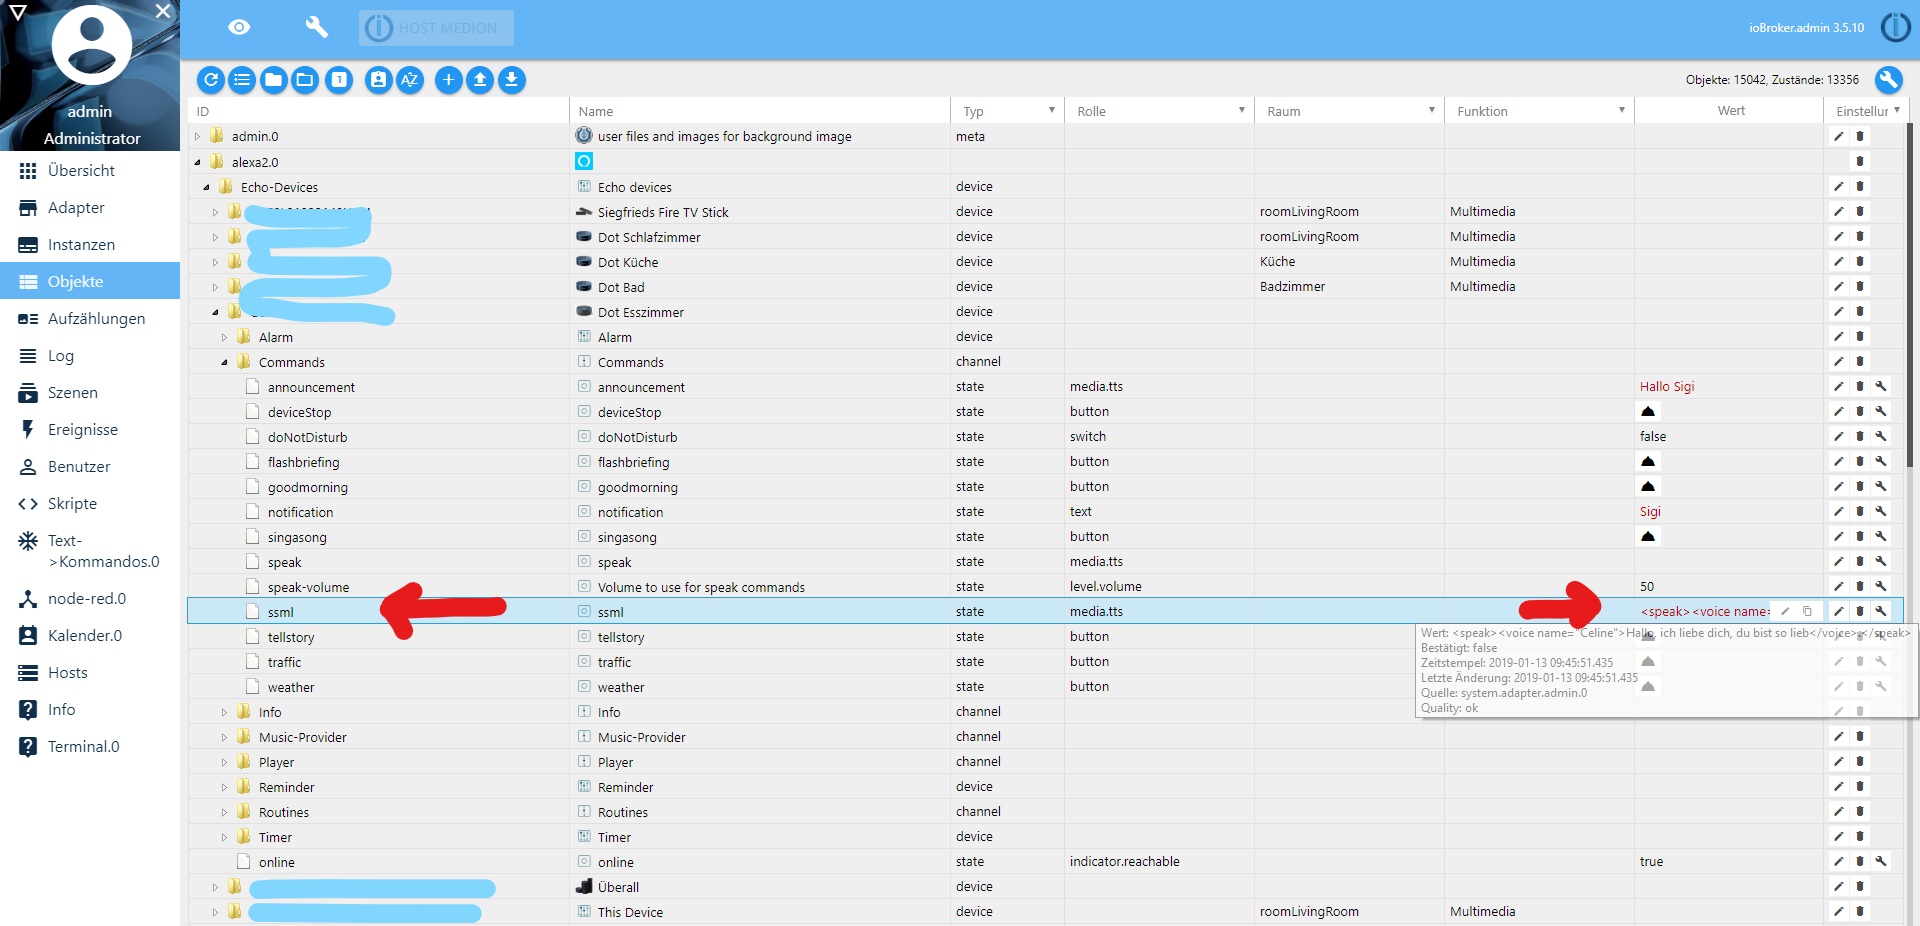Click the ioBroker power logo top right
The height and width of the screenshot is (926, 1920).
pos(1895,27)
